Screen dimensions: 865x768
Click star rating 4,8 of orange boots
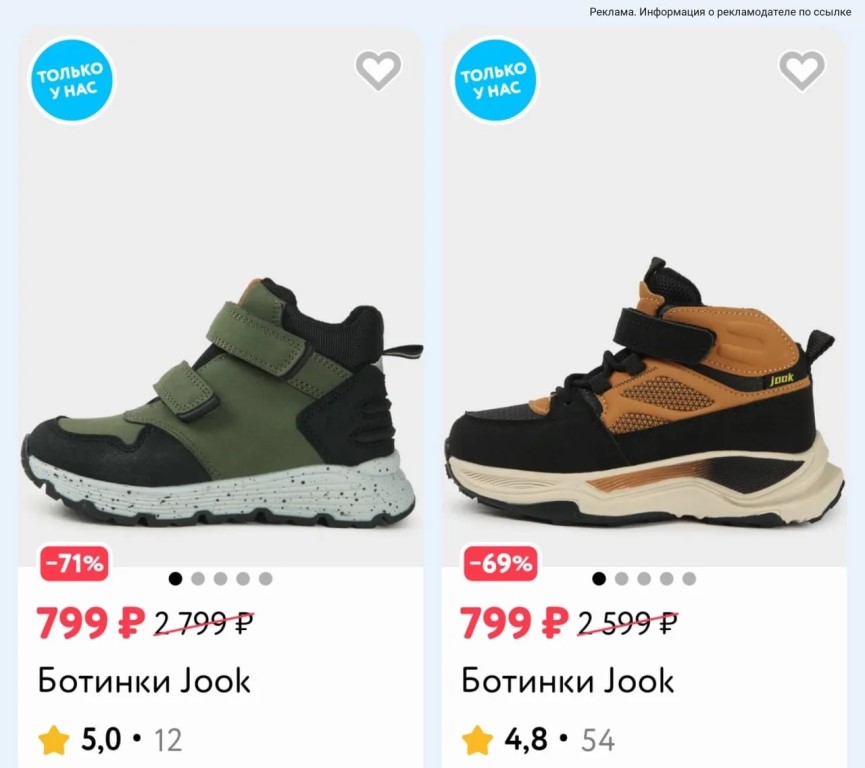click(537, 740)
